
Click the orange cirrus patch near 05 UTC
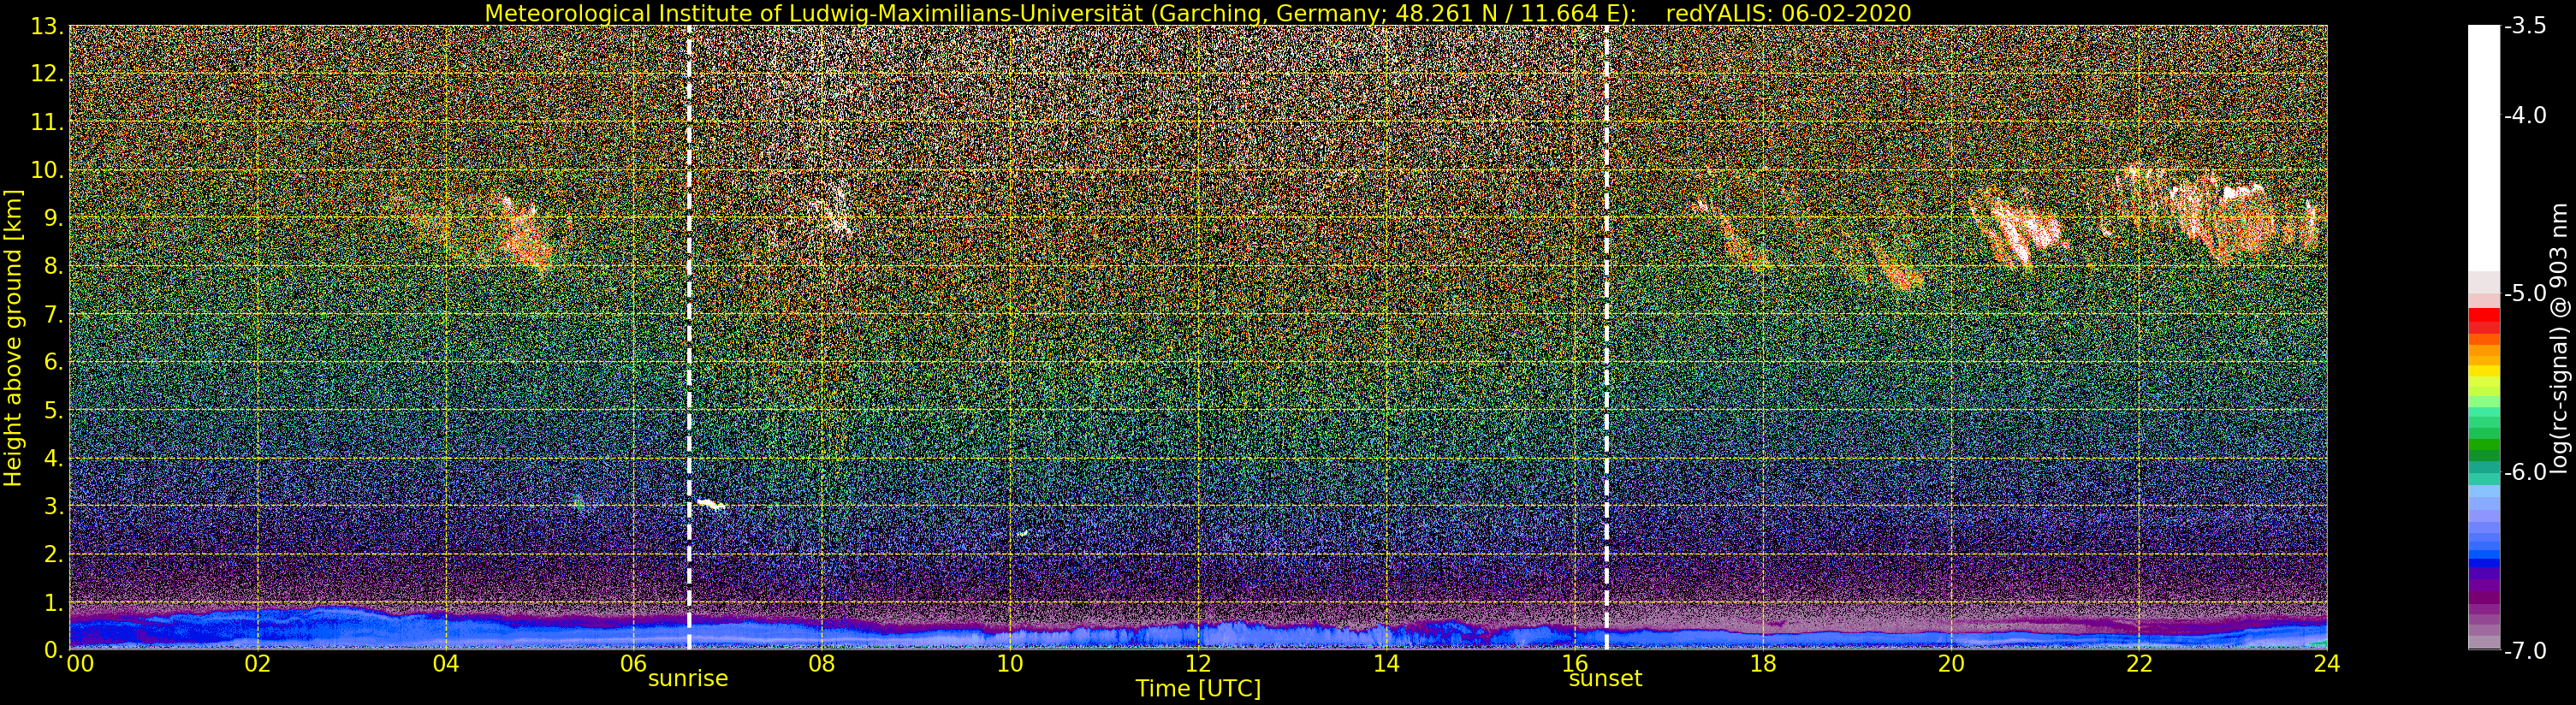pyautogui.click(x=525, y=237)
